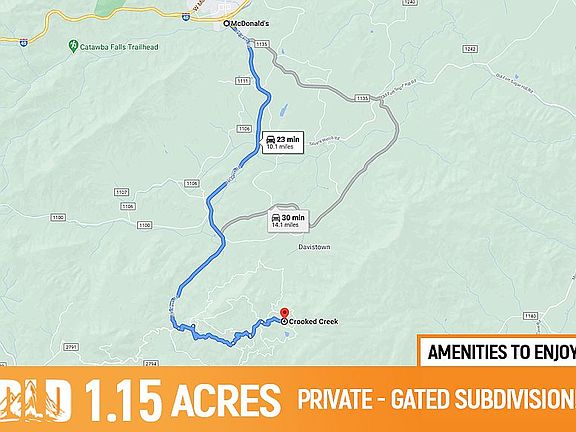
Task: Click the Private - Gated Subdivision text
Action: tap(436, 399)
